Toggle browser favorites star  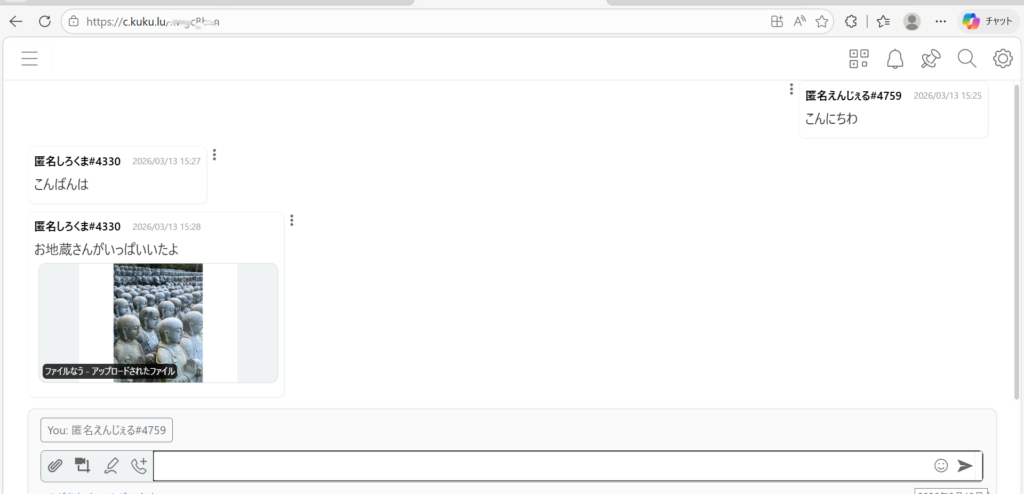click(x=822, y=22)
